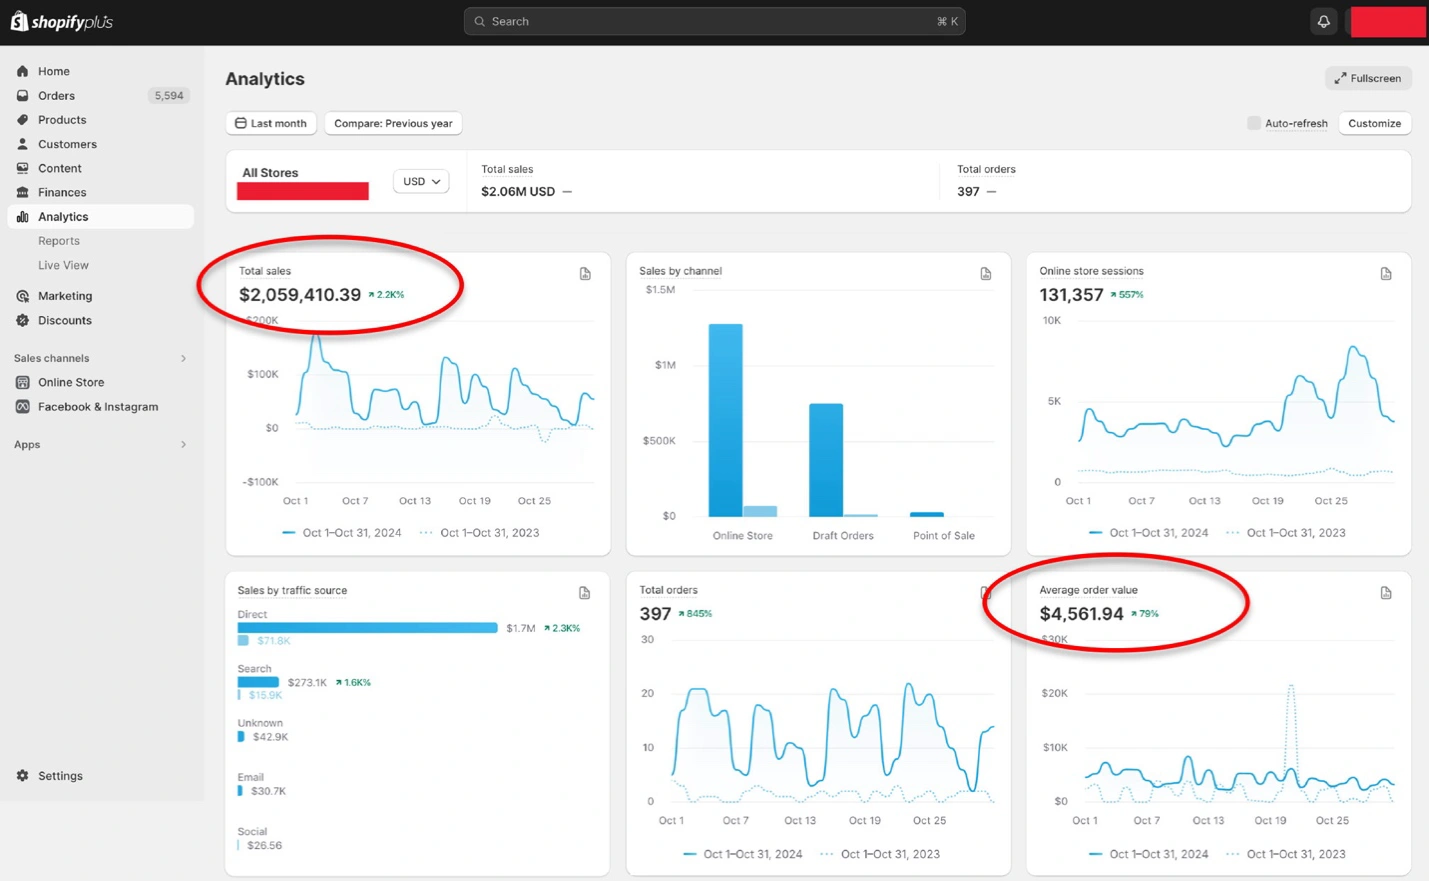
Task: Open report icon on Sales by traffic source
Action: [584, 593]
